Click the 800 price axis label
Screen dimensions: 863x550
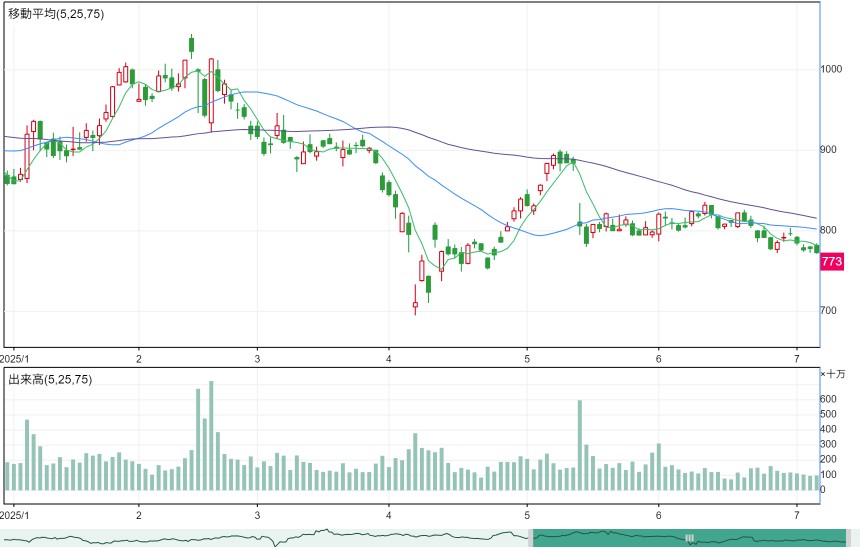pyautogui.click(x=828, y=230)
